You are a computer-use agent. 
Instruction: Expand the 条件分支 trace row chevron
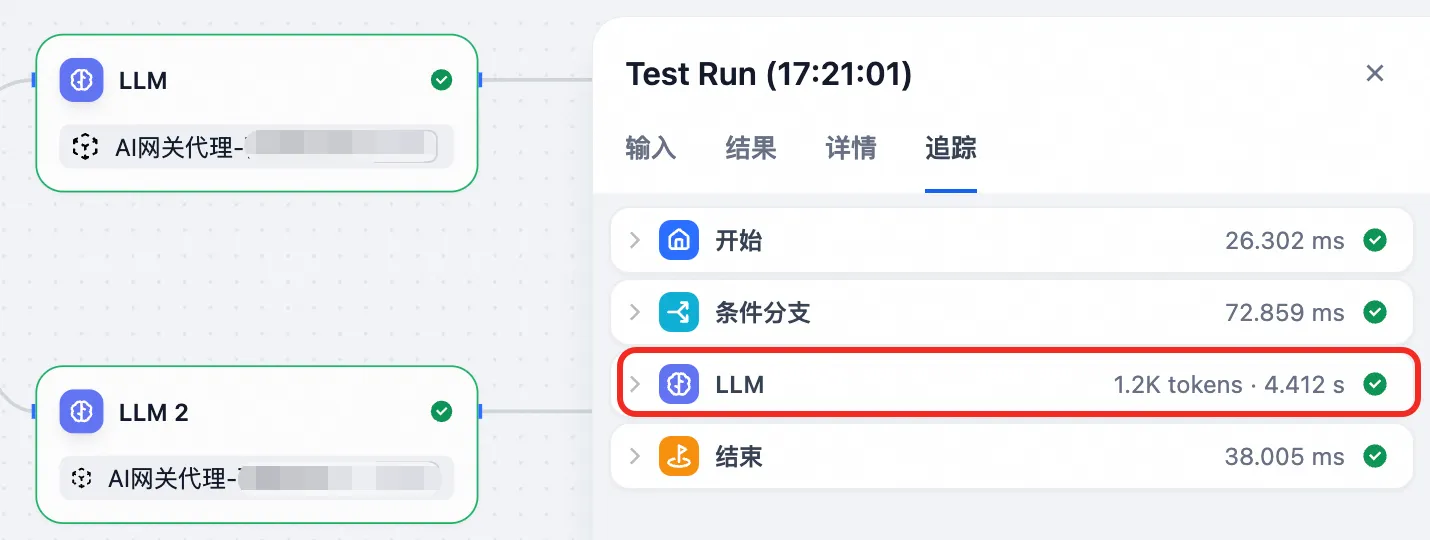tap(634, 313)
